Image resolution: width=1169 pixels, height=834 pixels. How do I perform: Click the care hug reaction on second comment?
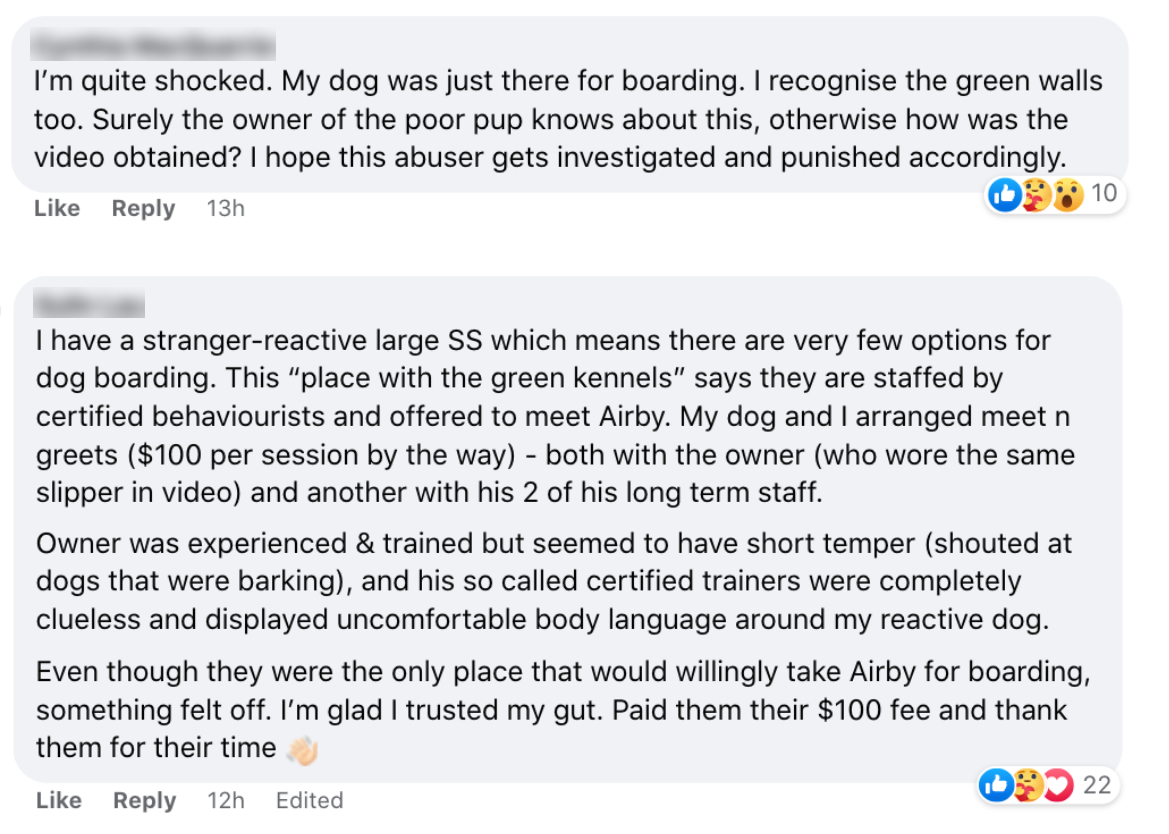click(x=1028, y=786)
